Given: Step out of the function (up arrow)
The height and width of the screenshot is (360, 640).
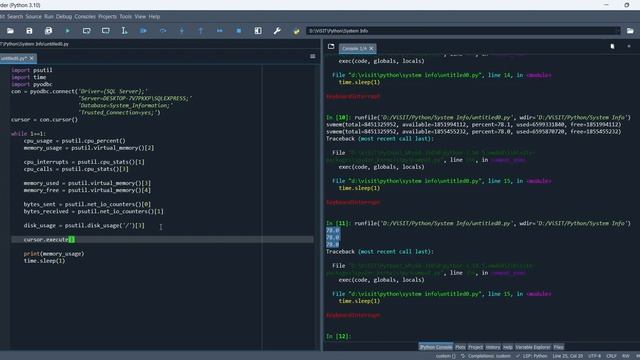Looking at the screenshot, I should 200,31.
